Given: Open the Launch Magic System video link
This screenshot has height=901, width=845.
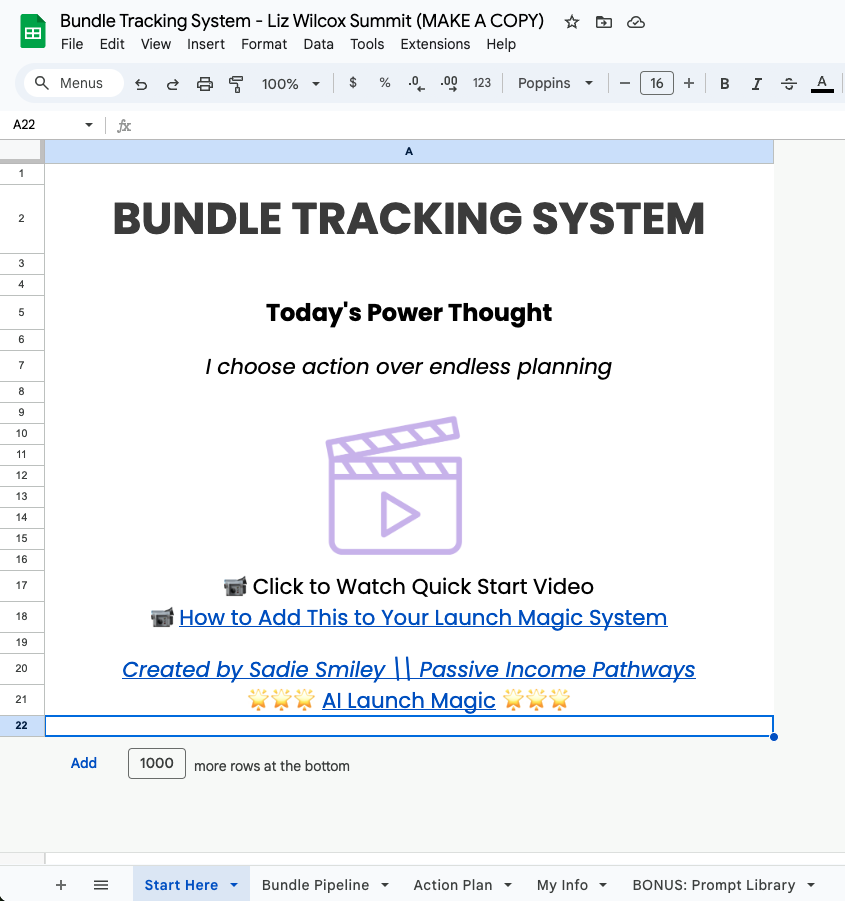Looking at the screenshot, I should point(423,617).
